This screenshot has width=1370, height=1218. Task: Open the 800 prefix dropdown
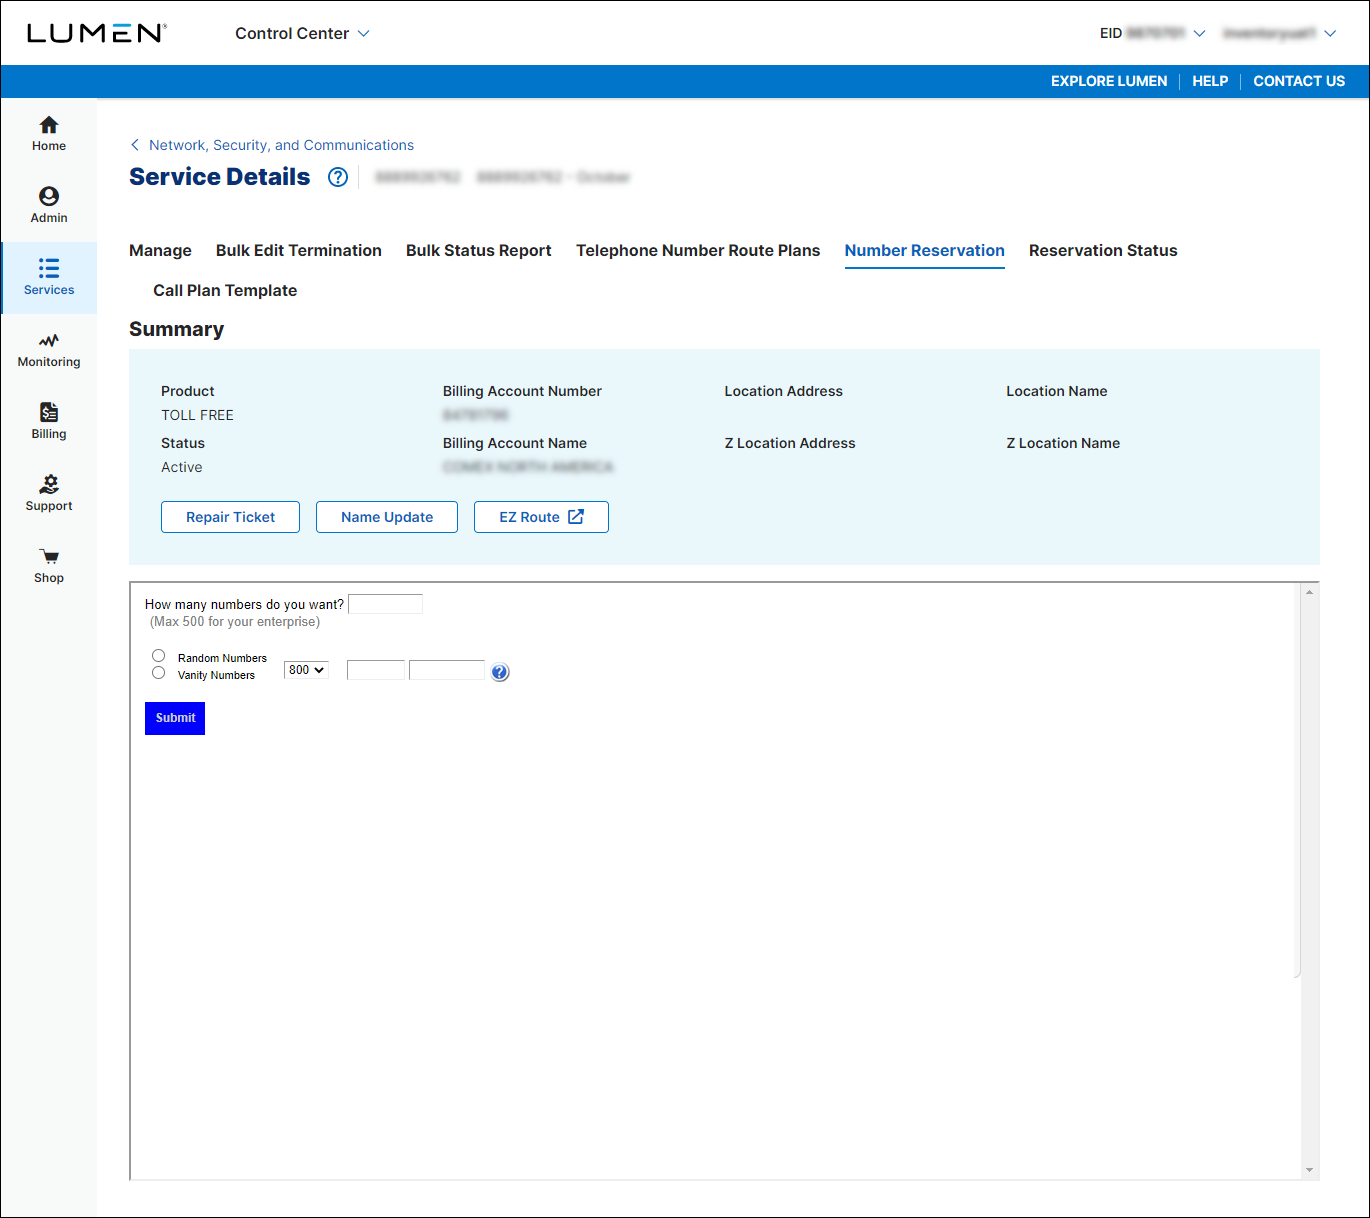click(x=306, y=670)
